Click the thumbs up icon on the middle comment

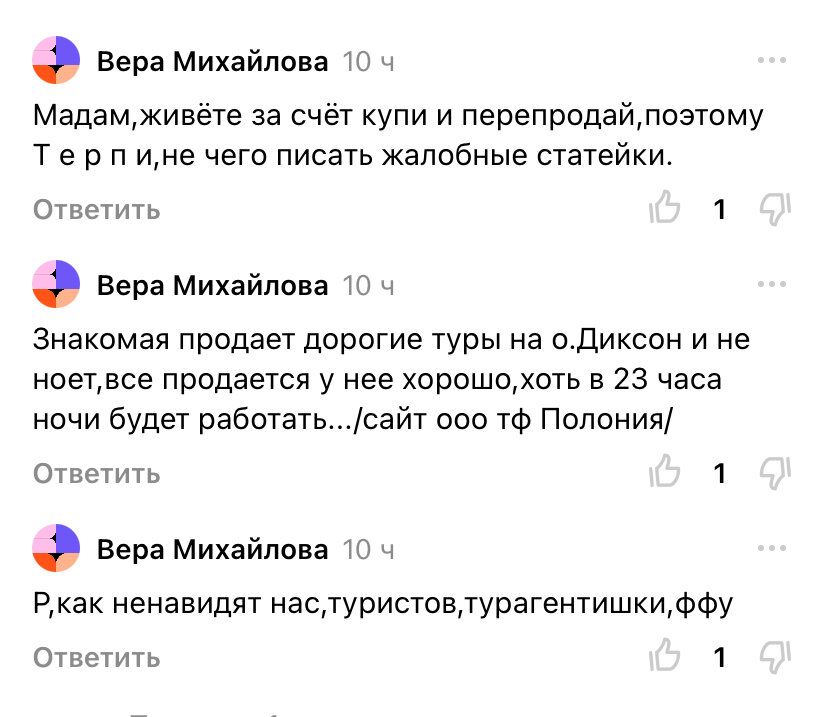[666, 473]
